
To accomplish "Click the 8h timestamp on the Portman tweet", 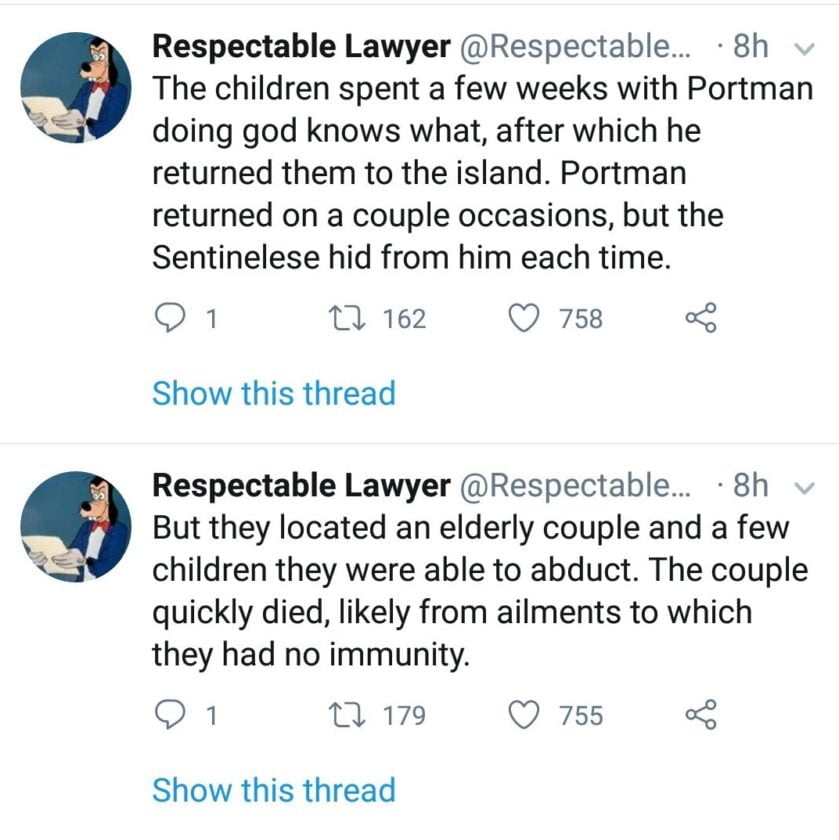I will click(x=750, y=46).
